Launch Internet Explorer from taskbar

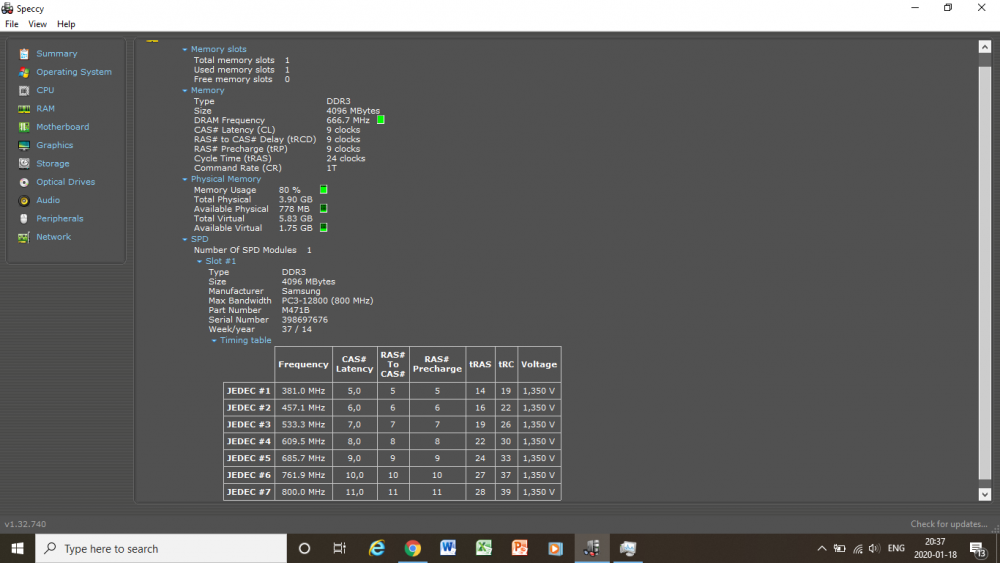click(377, 548)
